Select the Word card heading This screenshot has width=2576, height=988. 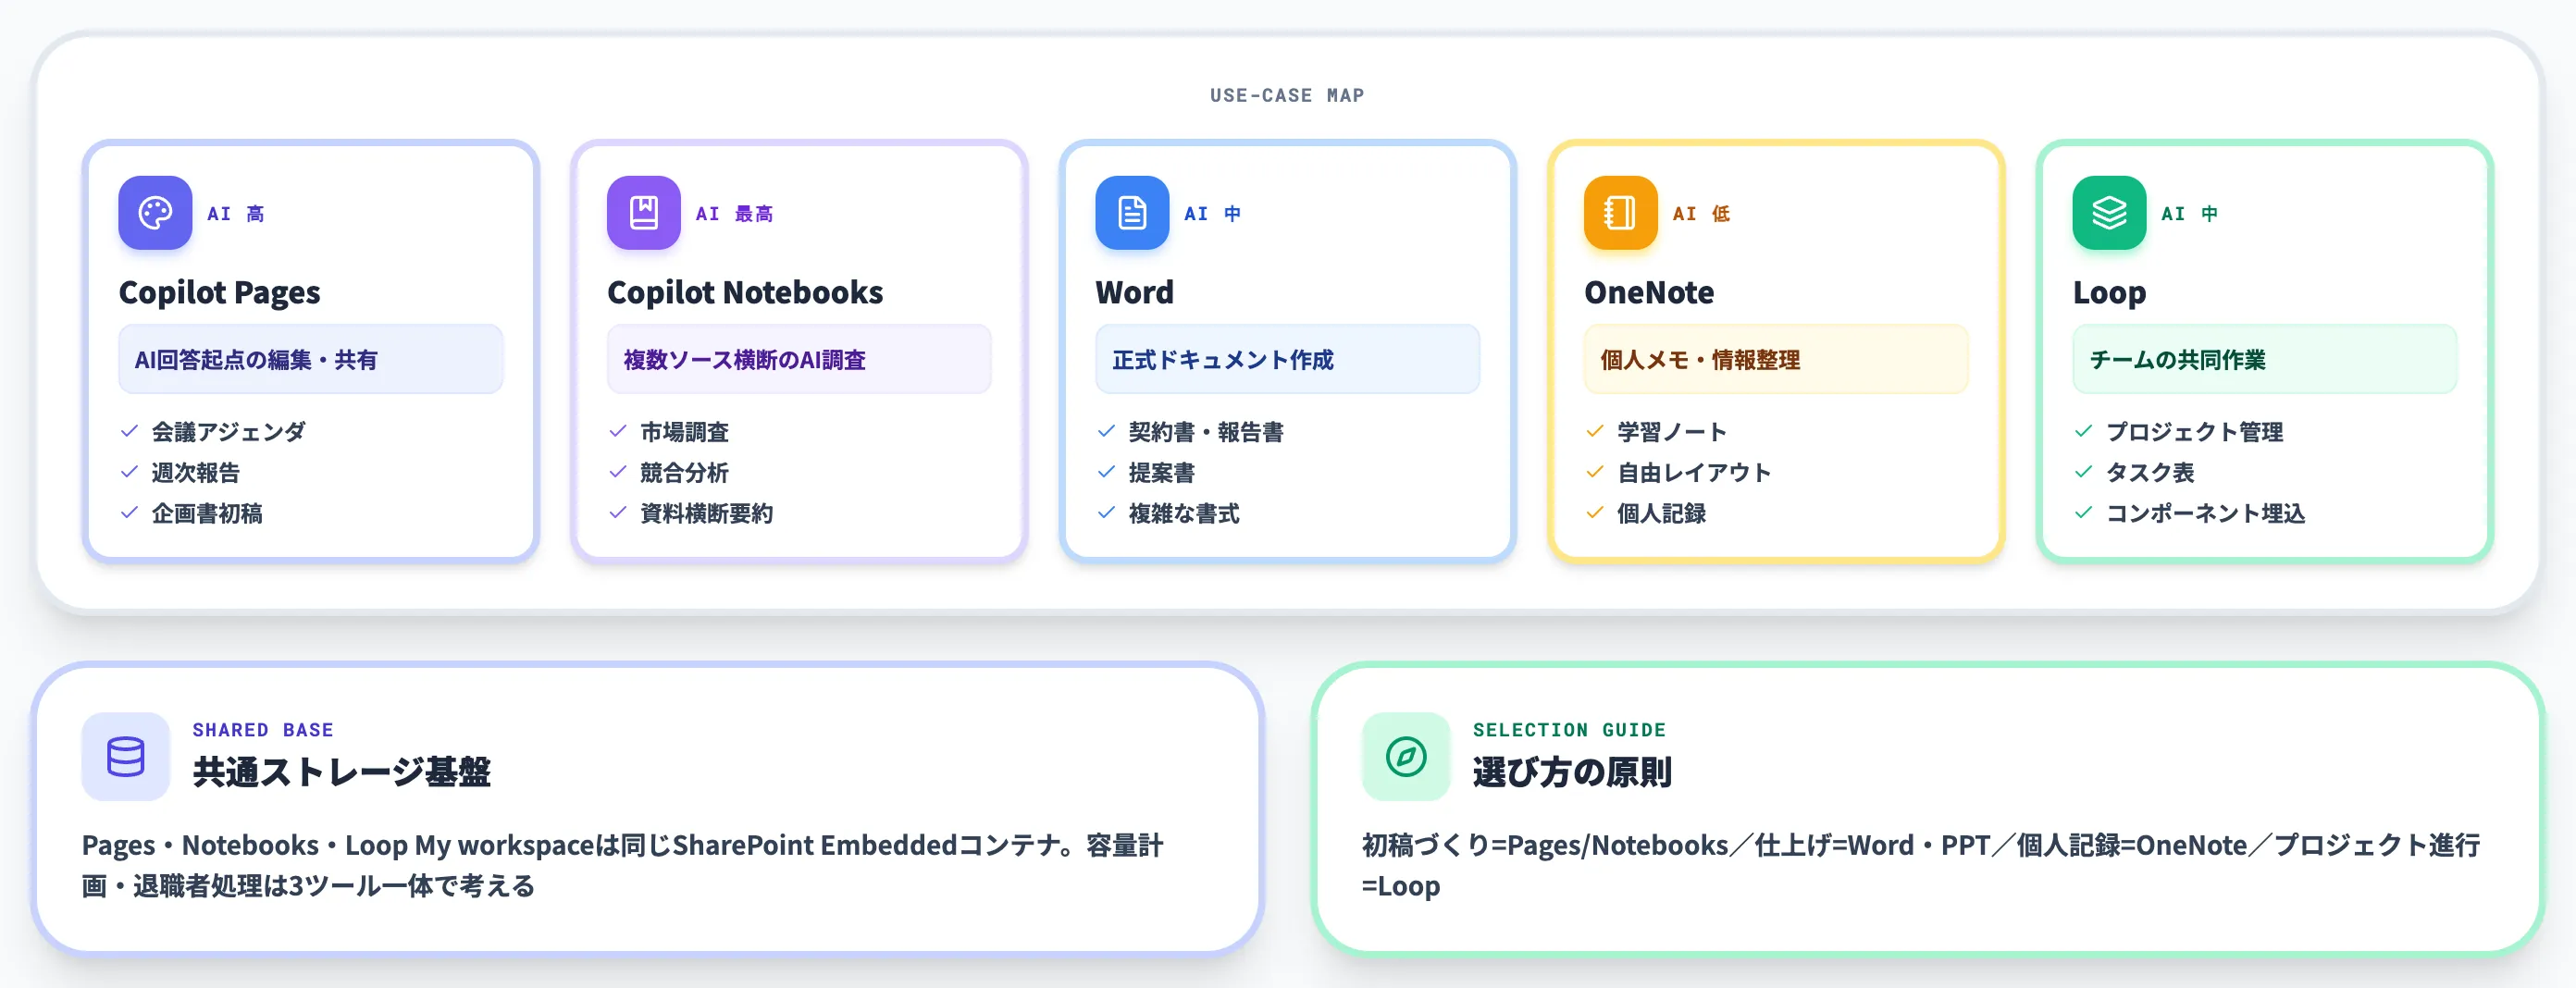tap(1135, 292)
